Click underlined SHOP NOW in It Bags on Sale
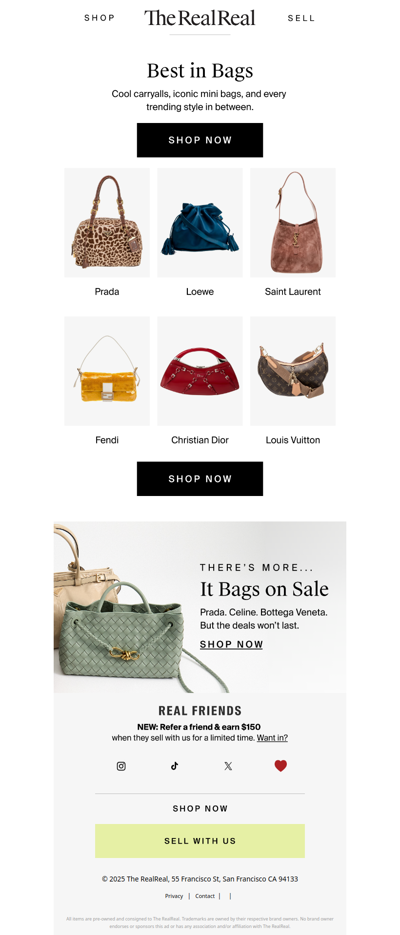The height and width of the screenshot is (935, 400). (x=231, y=645)
